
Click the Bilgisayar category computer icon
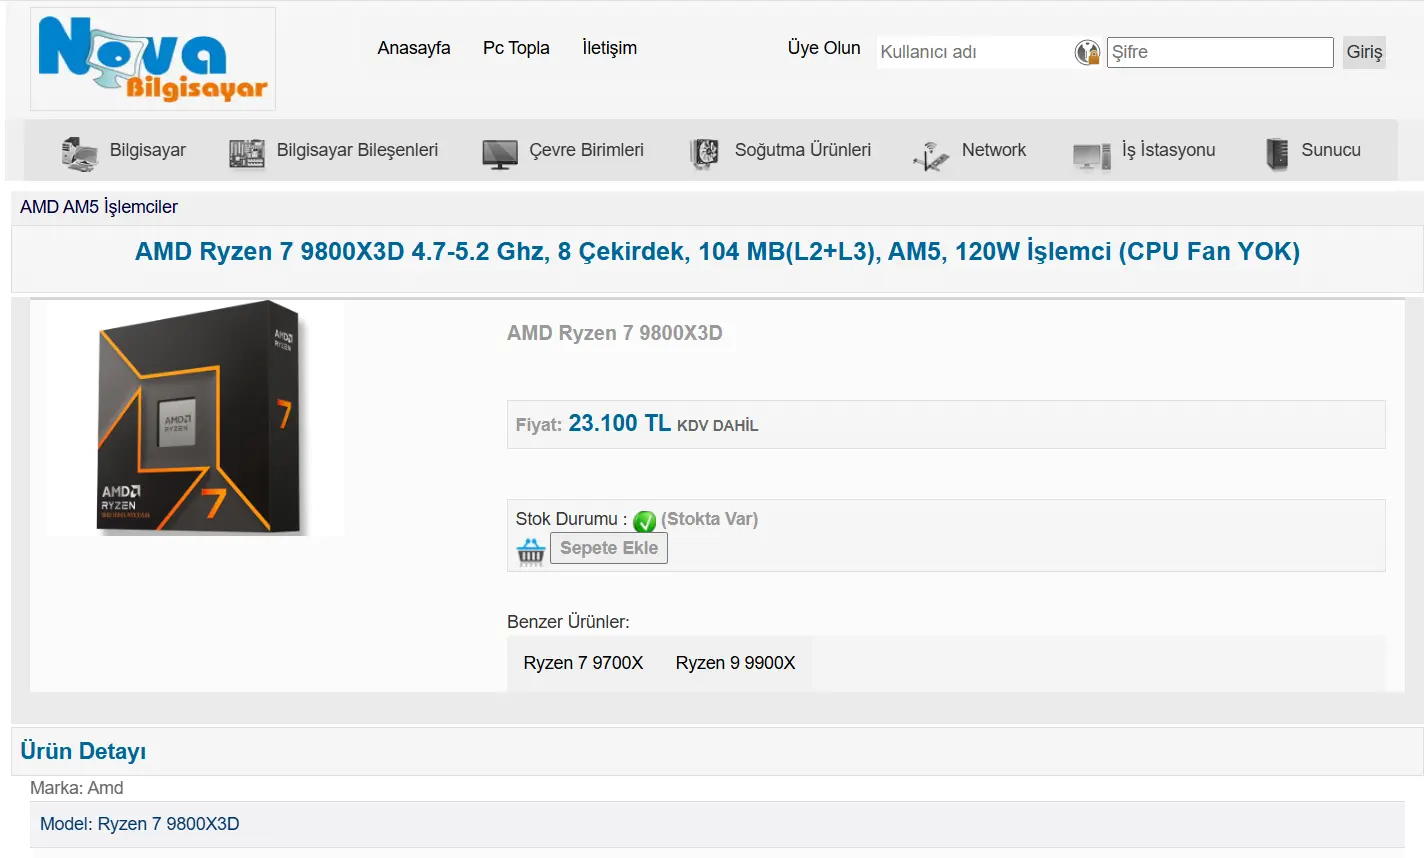pyautogui.click(x=80, y=153)
